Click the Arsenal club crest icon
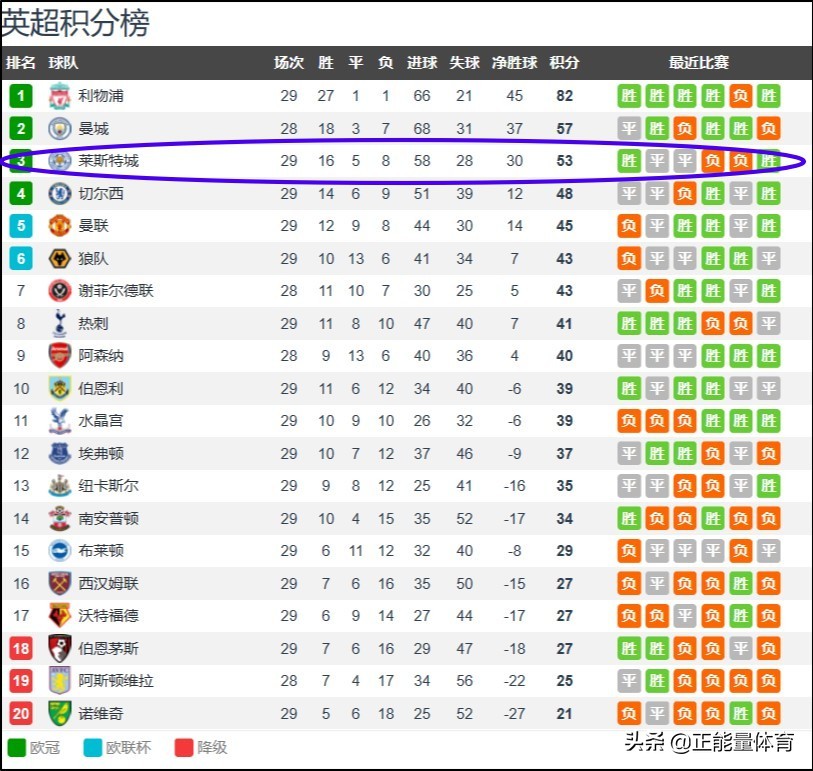 pos(60,356)
